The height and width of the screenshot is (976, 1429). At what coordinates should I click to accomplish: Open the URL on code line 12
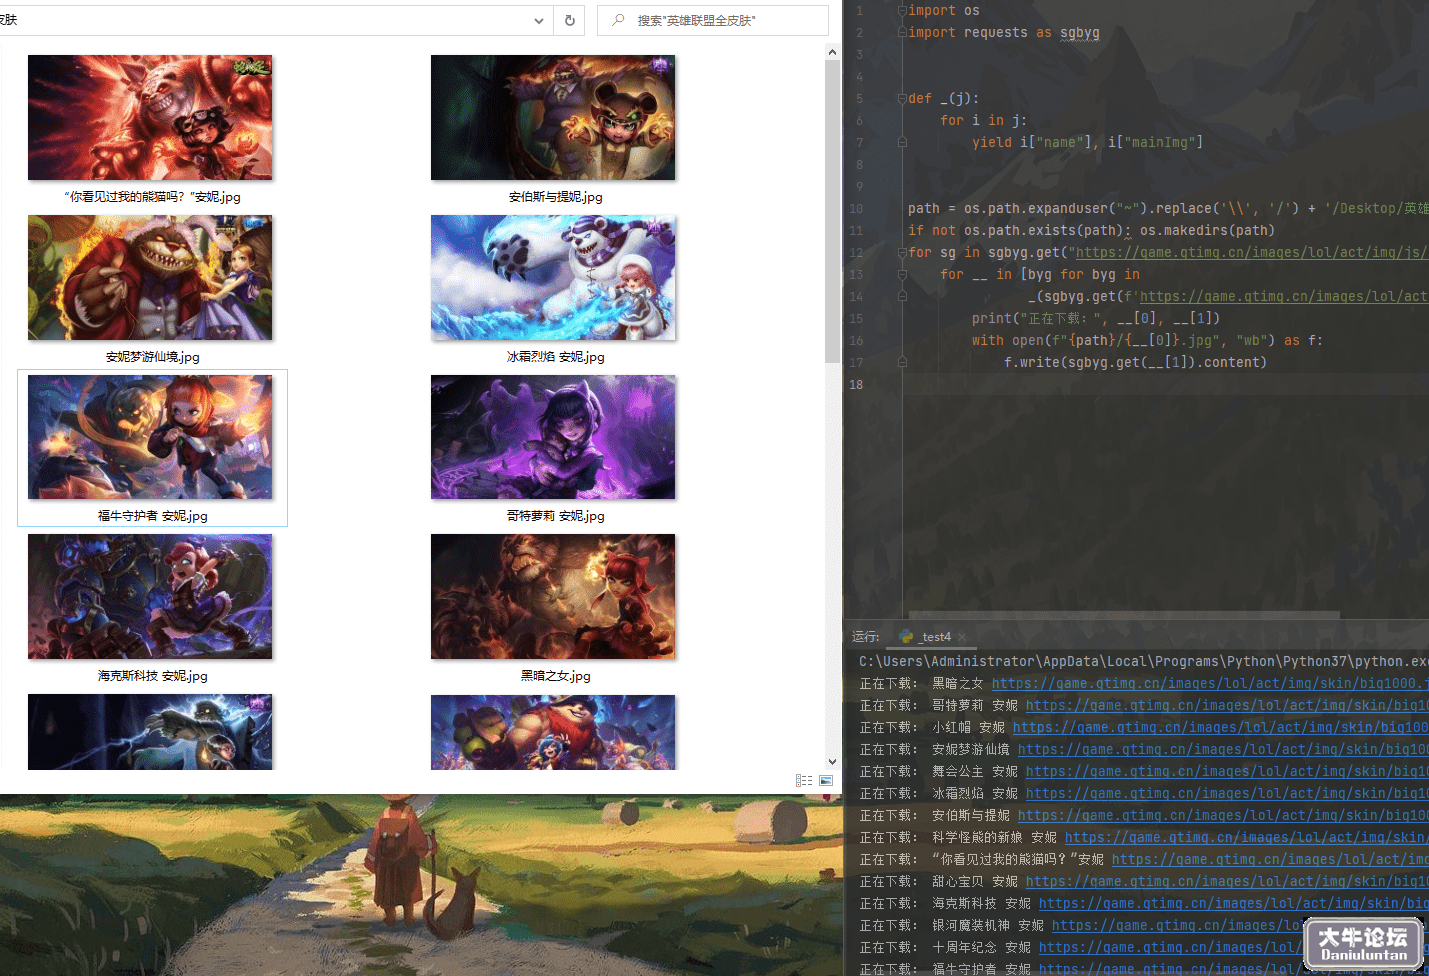tap(1252, 252)
